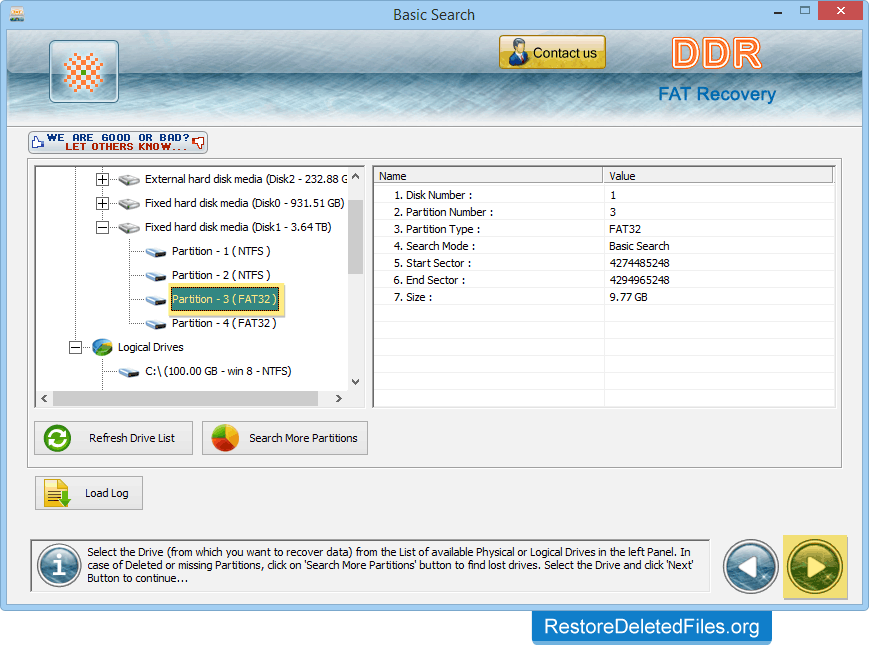This screenshot has height=645, width=869.
Task: Select Partition - 3 (FAT32)
Action: coord(224,299)
